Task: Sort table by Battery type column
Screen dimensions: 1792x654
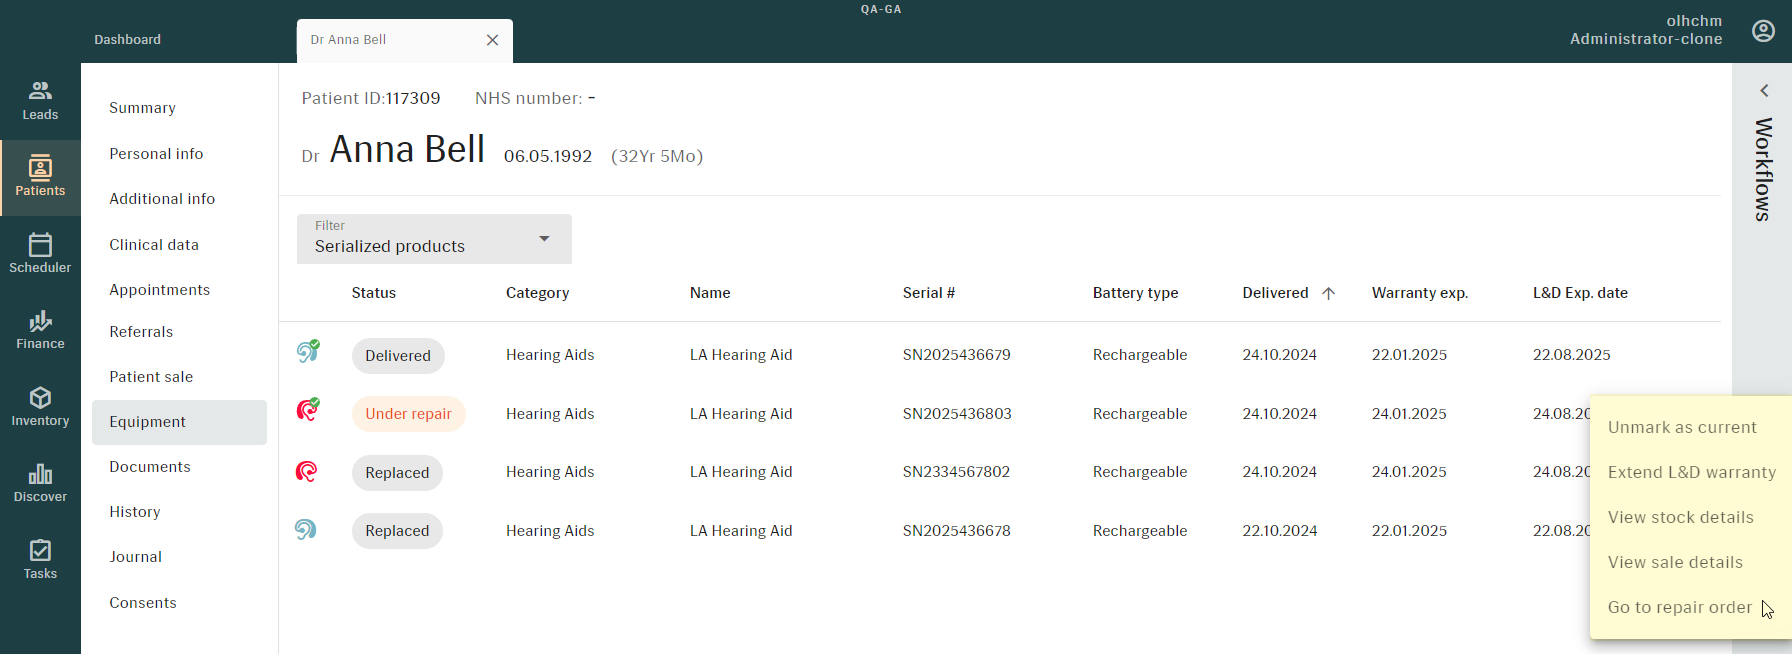Action: tap(1135, 293)
